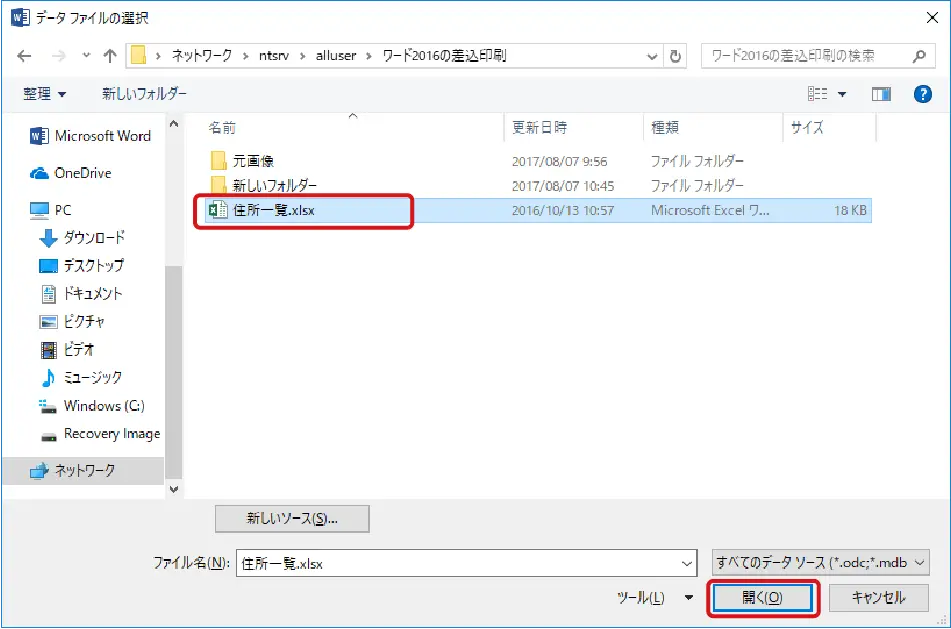Open the ツール(L) dropdown

click(x=654, y=597)
